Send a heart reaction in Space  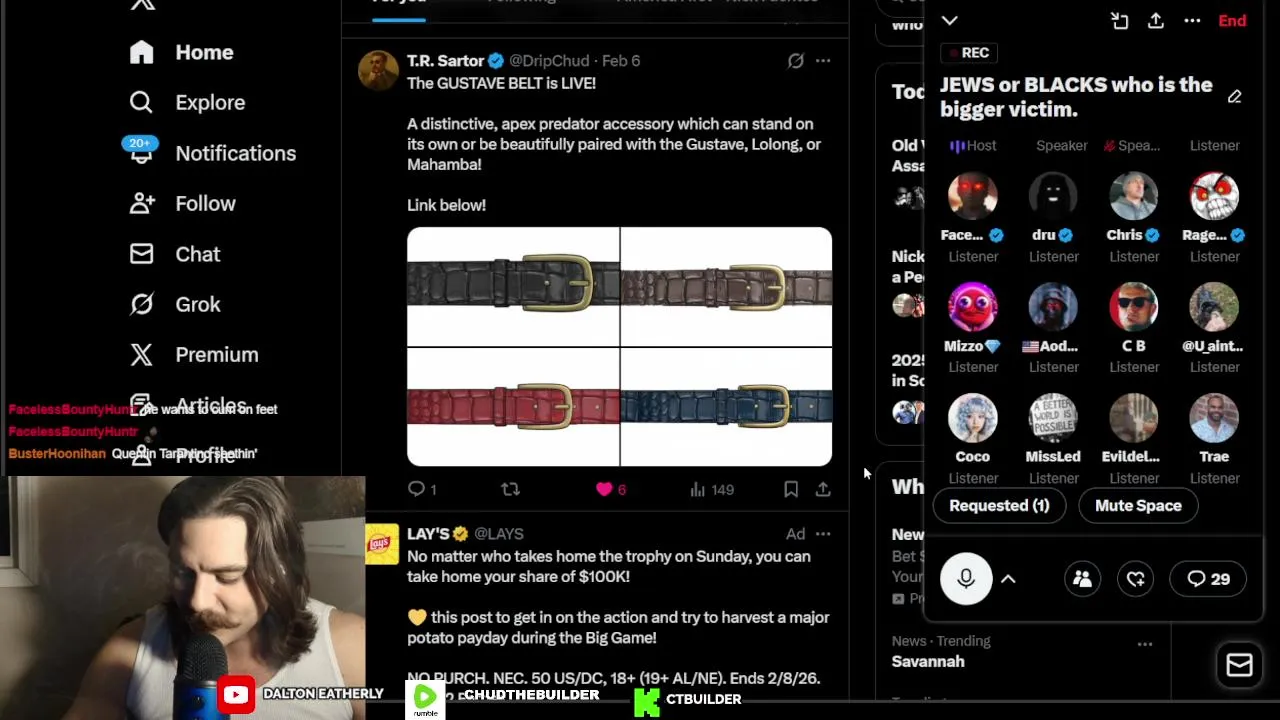click(1136, 579)
